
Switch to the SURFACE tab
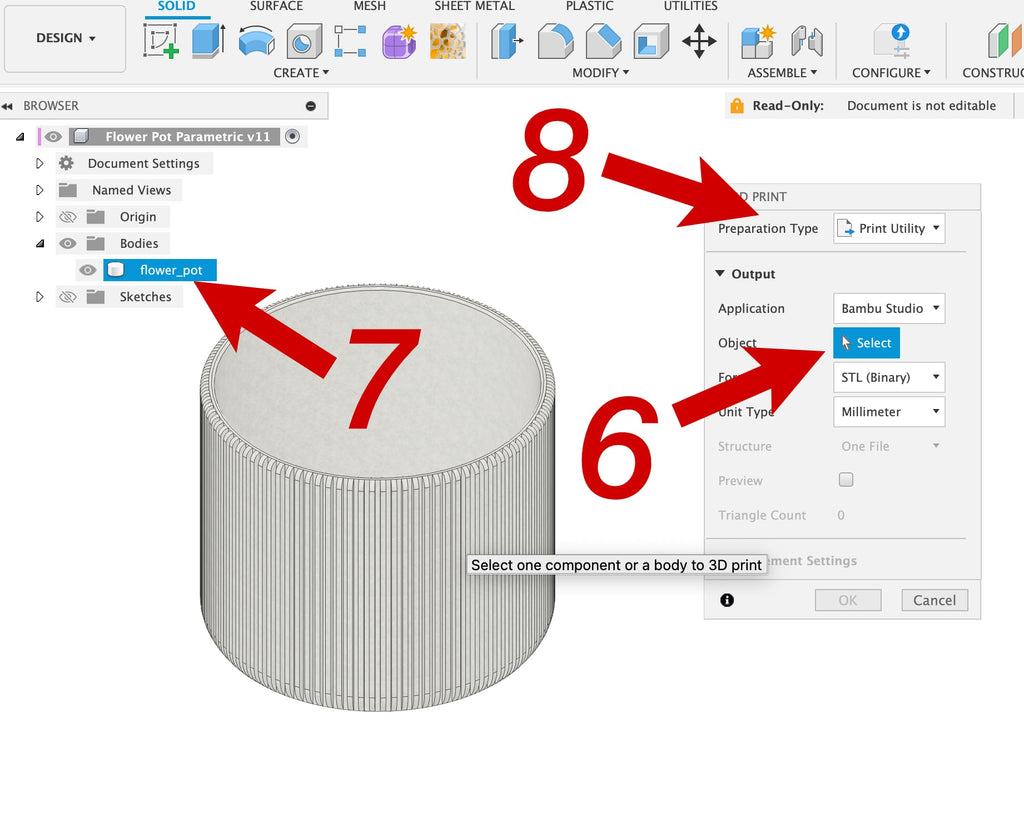(x=276, y=6)
